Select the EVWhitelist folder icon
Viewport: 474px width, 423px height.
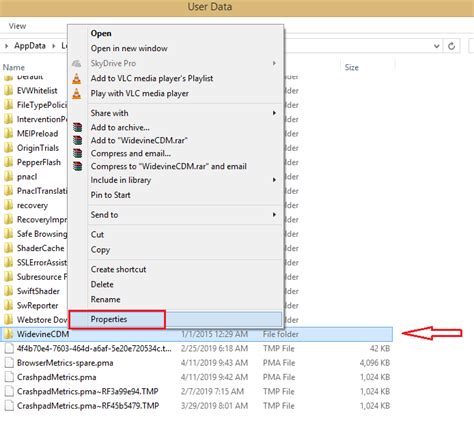(8, 90)
